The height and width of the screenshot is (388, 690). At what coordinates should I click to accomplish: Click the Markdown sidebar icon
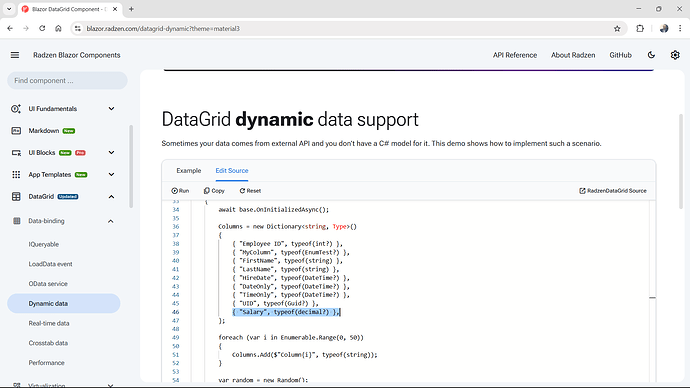click(16, 131)
